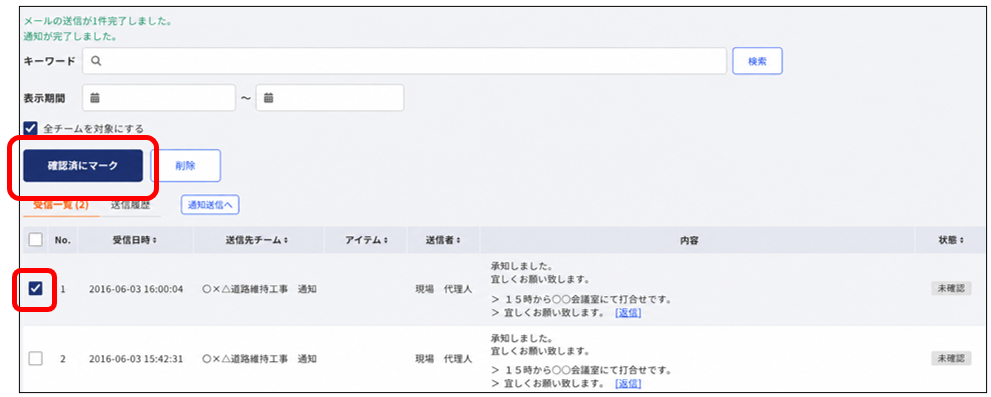Click the 検索 search button

coord(757,61)
